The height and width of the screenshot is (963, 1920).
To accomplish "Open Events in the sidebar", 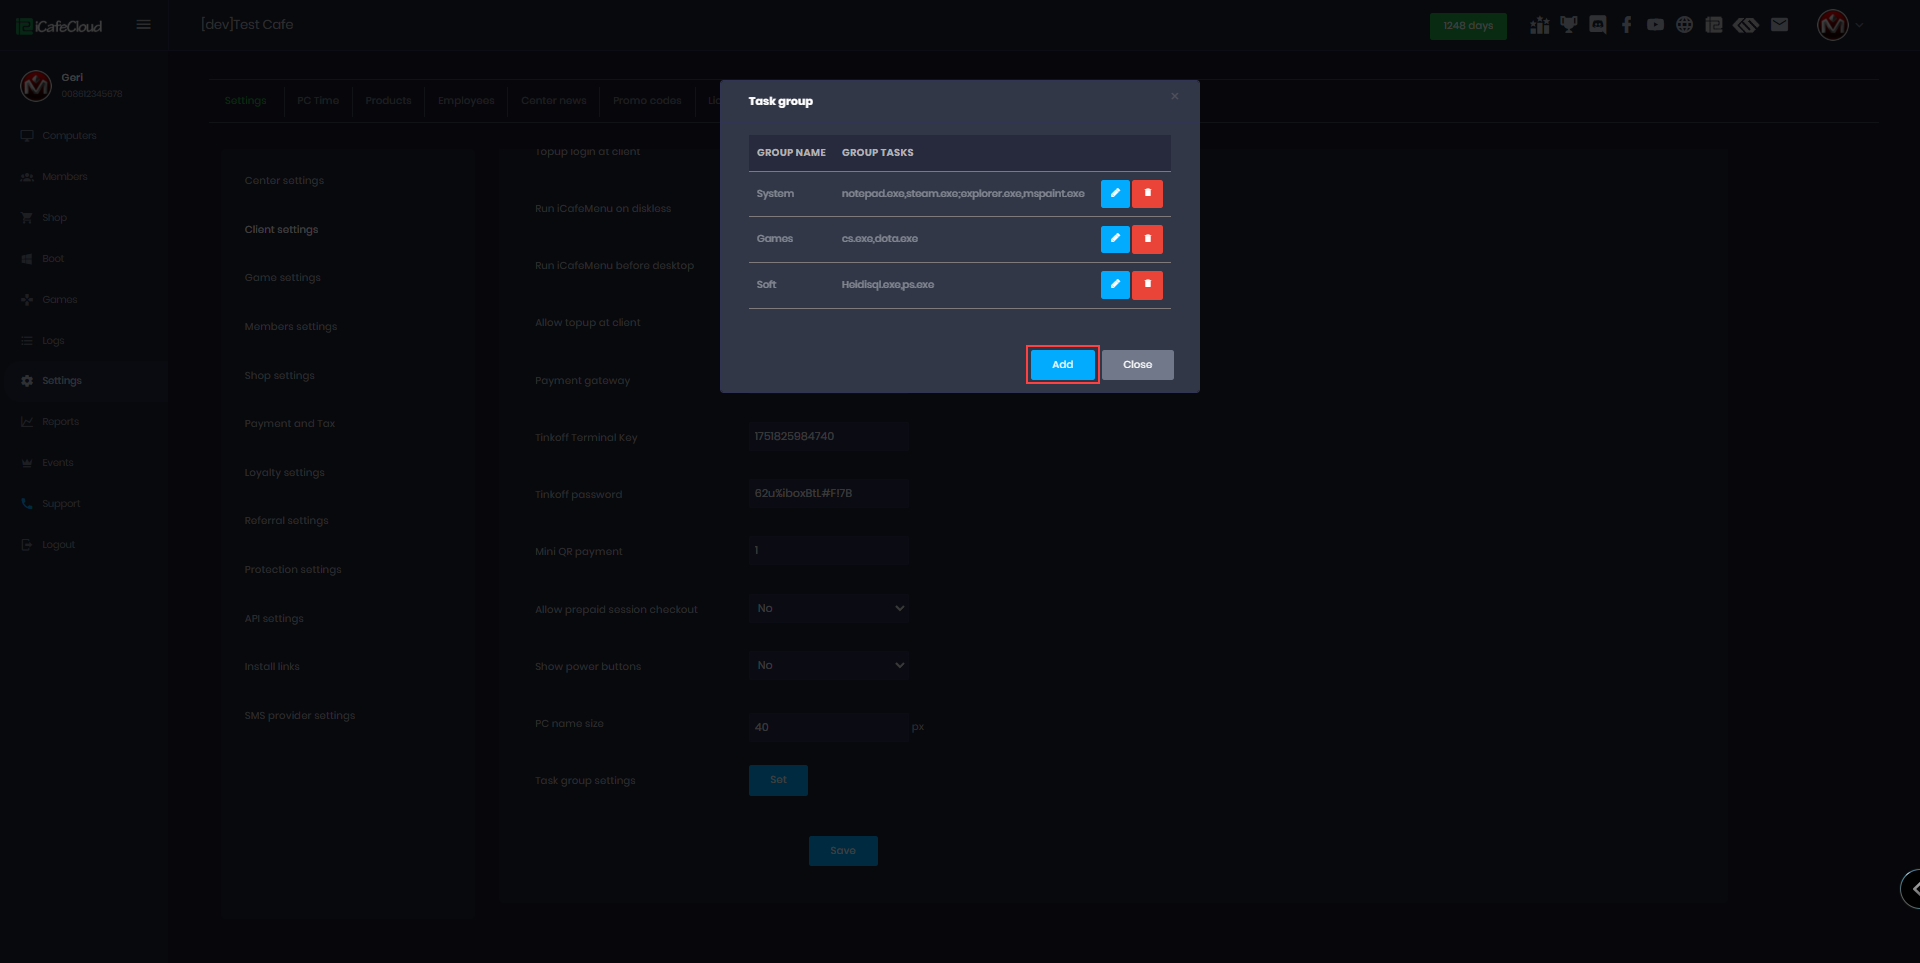I will click(58, 463).
